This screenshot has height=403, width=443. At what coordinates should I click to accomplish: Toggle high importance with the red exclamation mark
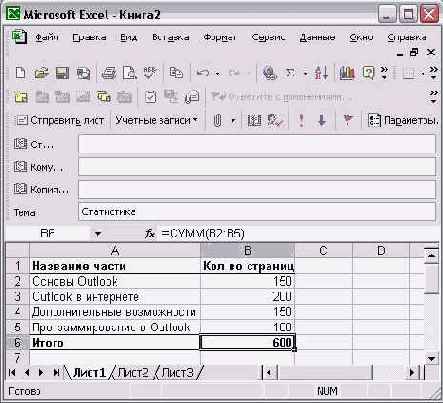tap(301, 120)
